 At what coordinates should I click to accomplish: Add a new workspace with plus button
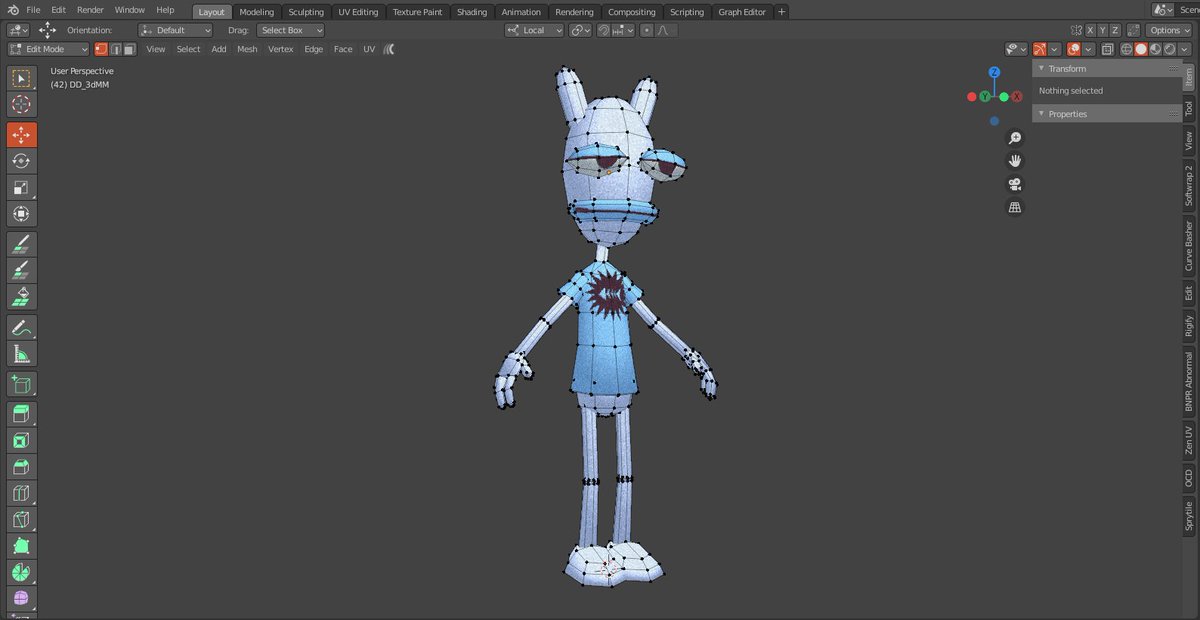pos(782,12)
